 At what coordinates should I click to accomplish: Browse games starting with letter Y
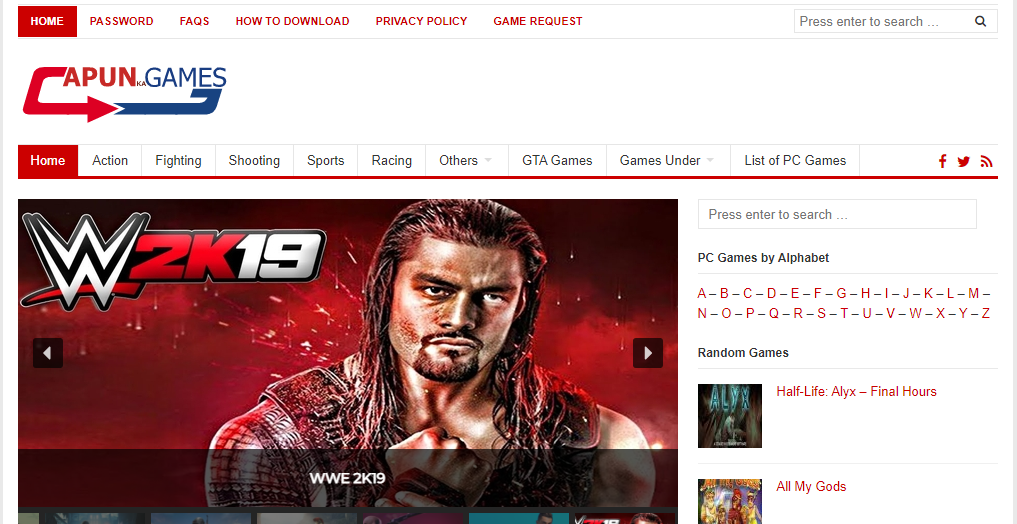[963, 313]
